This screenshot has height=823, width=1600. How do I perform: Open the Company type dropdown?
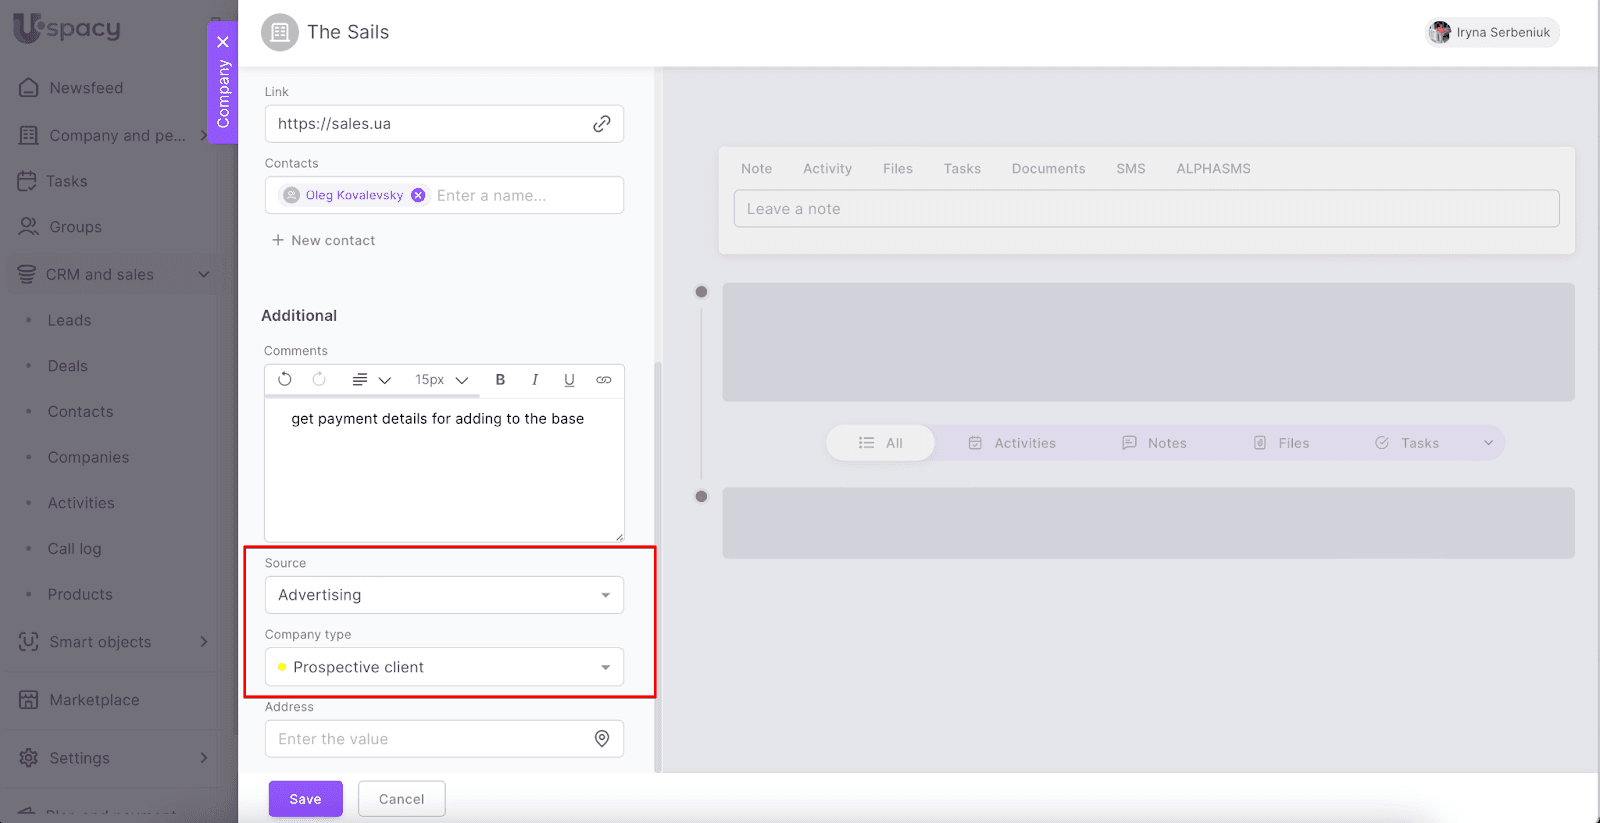pyautogui.click(x=444, y=667)
